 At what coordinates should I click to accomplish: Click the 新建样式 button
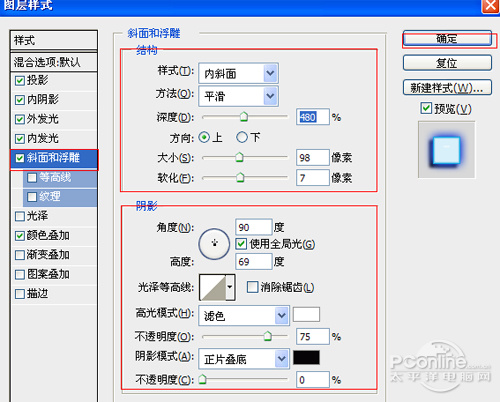point(447,88)
